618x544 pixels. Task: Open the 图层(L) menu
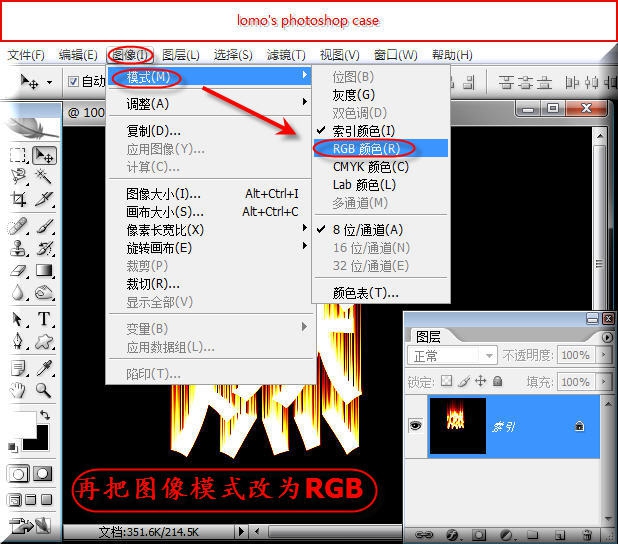181,55
